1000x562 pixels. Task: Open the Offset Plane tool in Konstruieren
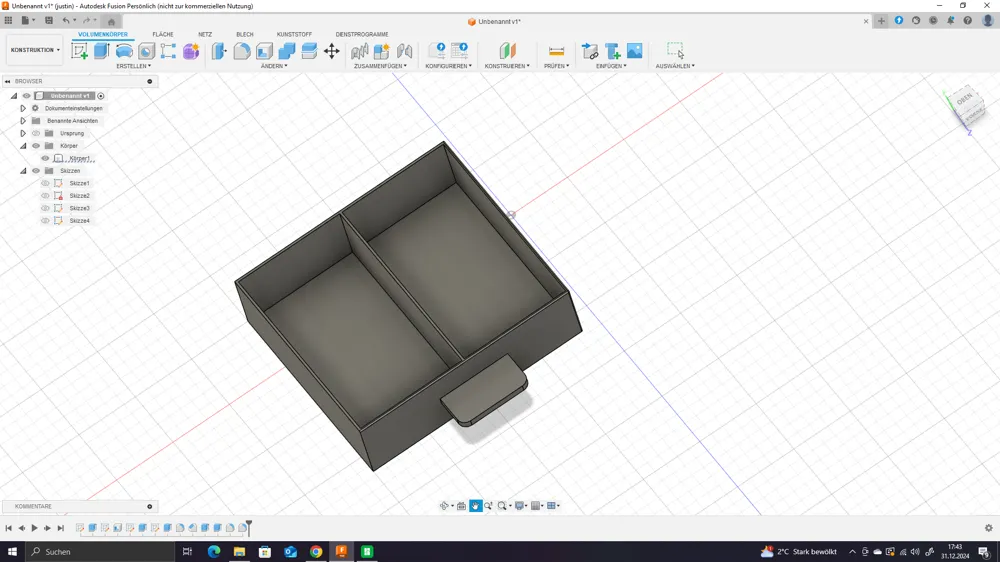coord(507,51)
